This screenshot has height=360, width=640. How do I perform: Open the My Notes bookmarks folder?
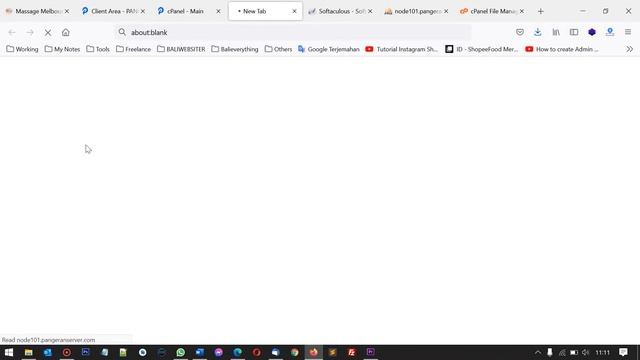coord(62,49)
